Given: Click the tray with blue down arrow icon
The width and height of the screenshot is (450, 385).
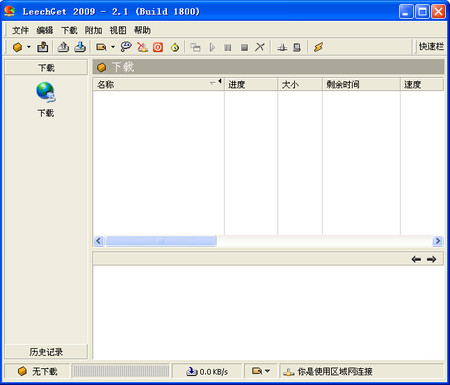Looking at the screenshot, I should pyautogui.click(x=80, y=47).
